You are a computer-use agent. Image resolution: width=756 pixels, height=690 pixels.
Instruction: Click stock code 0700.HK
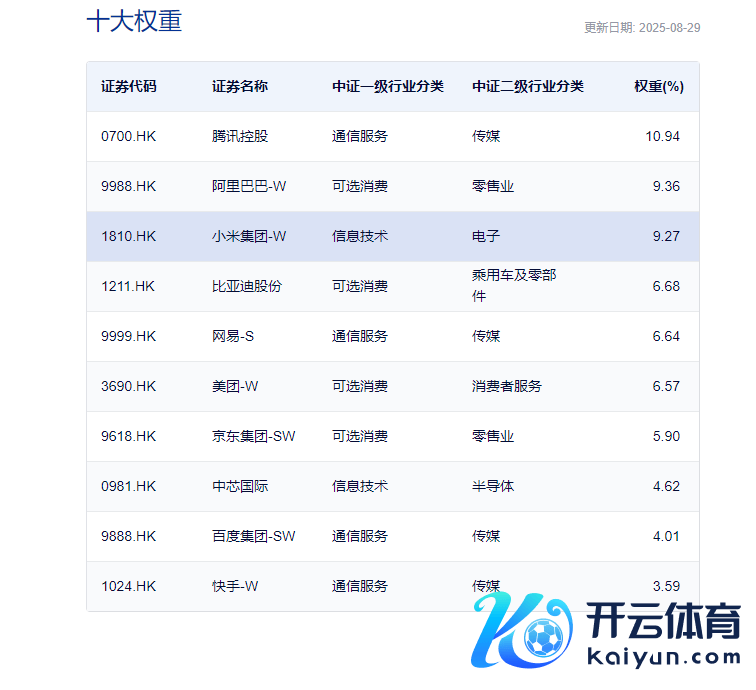(129, 136)
